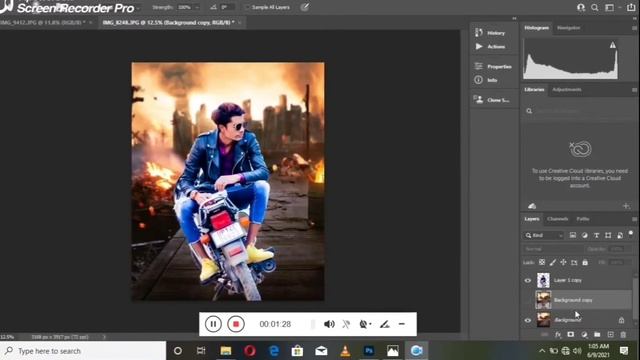
Task: Delete layer using trash icon
Action: pyautogui.click(x=623, y=334)
